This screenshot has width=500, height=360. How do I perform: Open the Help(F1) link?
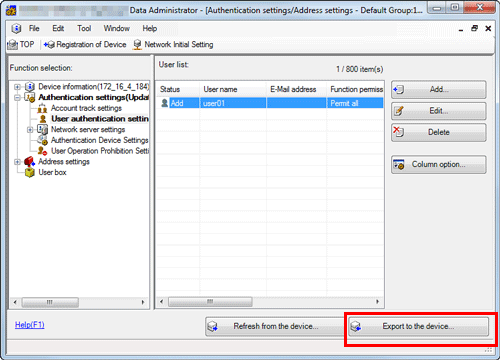(x=29, y=325)
